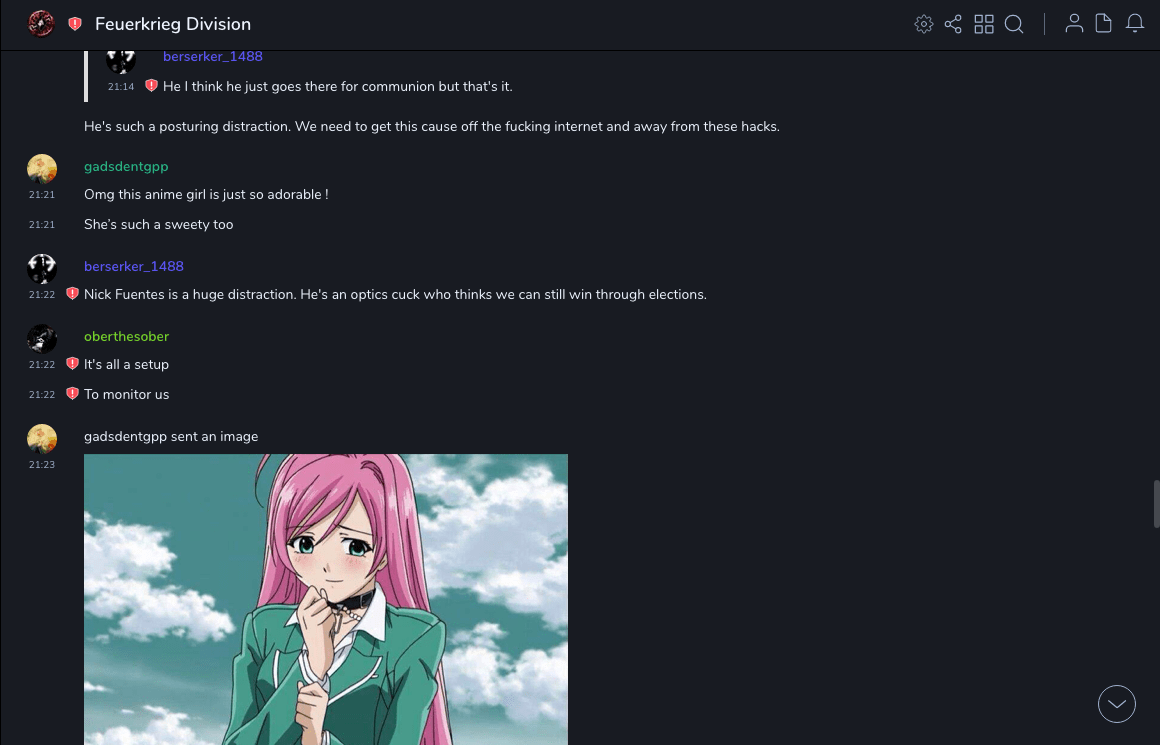Click oberthesober's profile avatar
1160x745 pixels.
coord(42,339)
